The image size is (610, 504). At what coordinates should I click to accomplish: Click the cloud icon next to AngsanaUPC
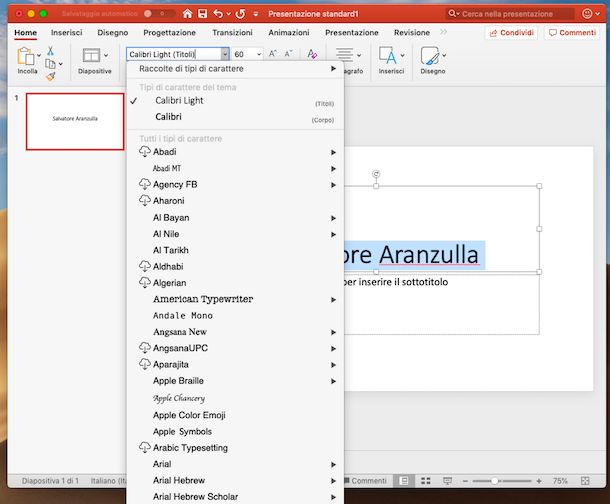coord(145,348)
